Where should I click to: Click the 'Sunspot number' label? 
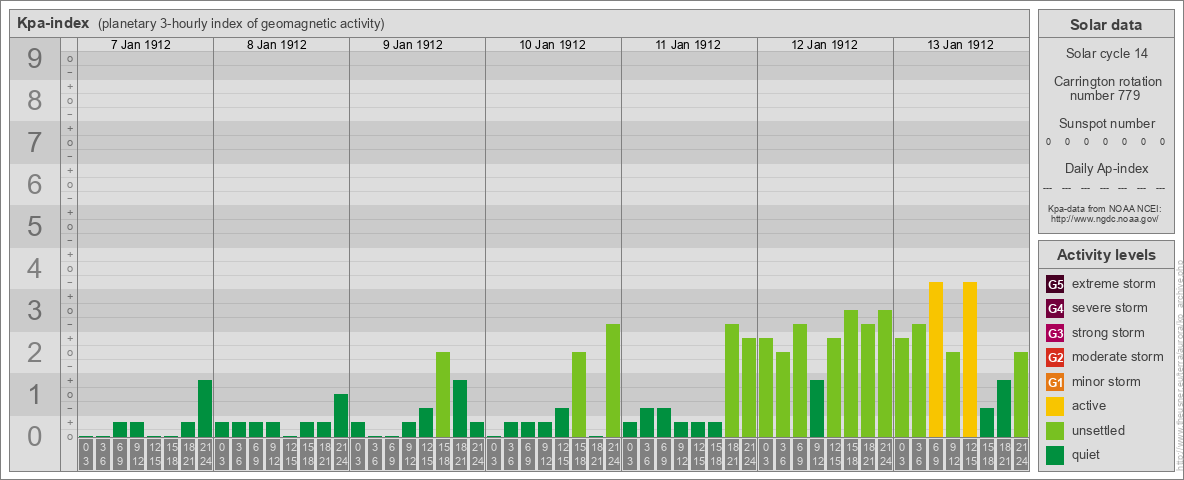click(1107, 124)
